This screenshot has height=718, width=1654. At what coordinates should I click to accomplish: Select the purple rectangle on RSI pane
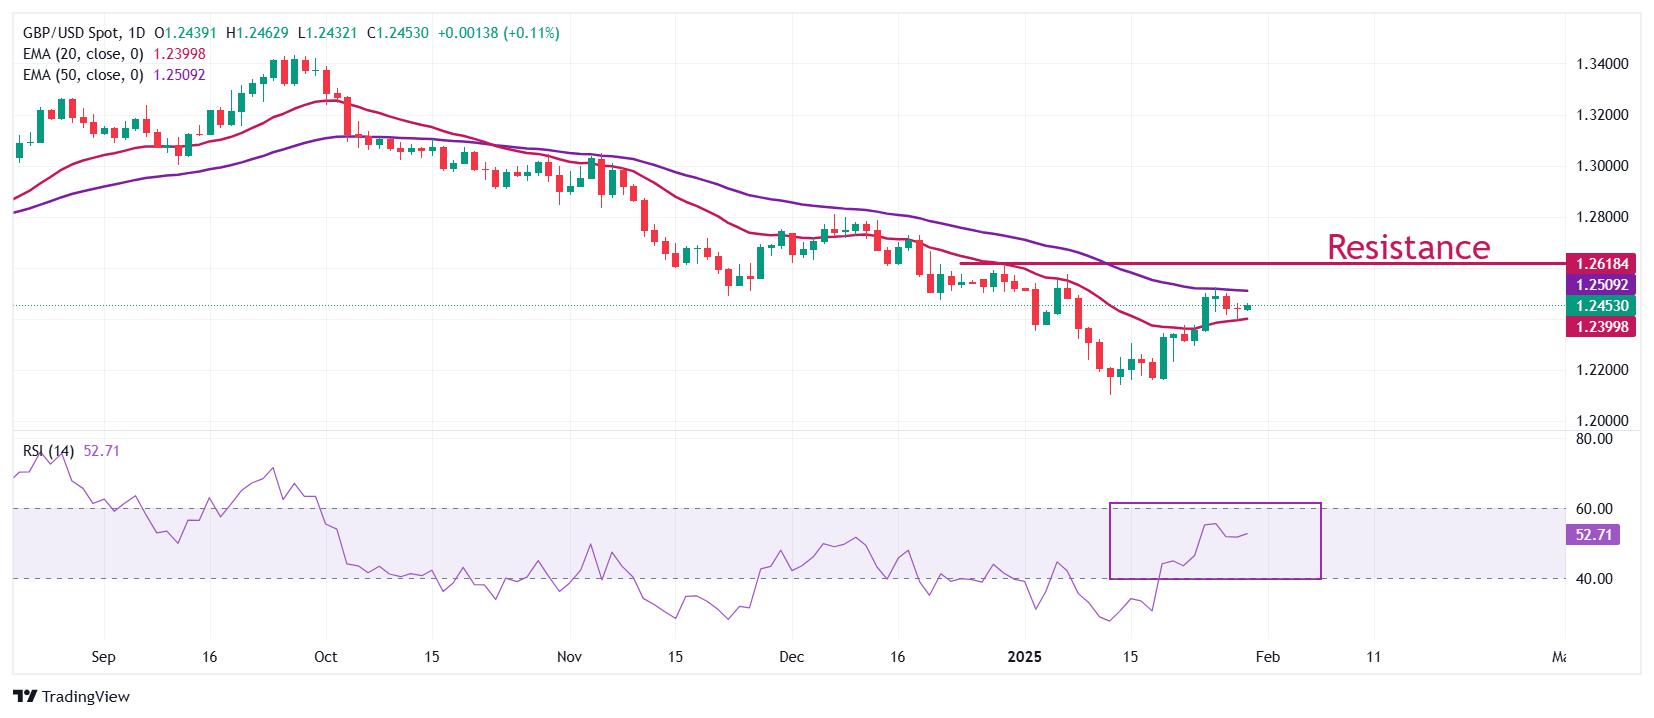[x=1215, y=541]
